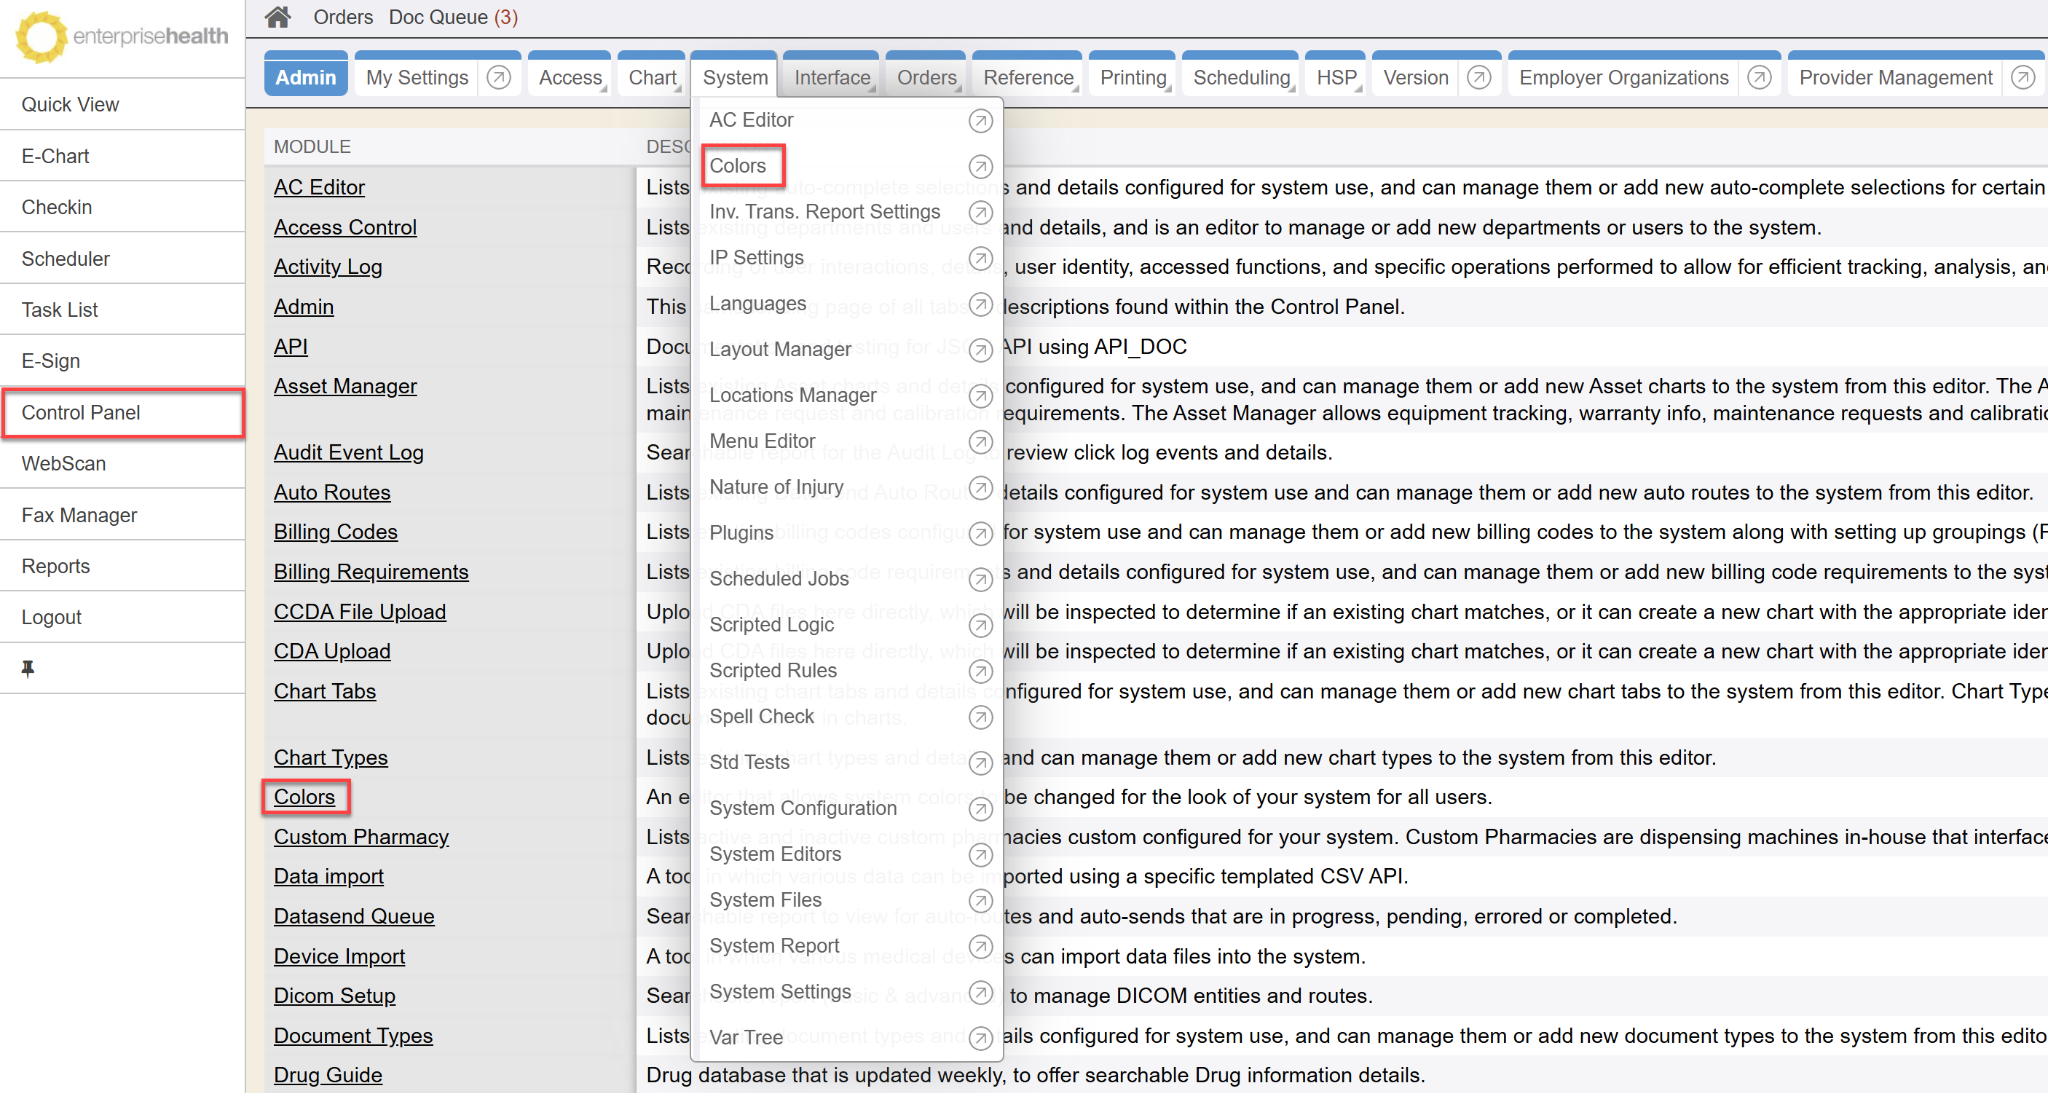Screen dimensions: 2048x1093
Task: Click the pop-out arrow icon beside Colors in the menu
Action: click(981, 167)
